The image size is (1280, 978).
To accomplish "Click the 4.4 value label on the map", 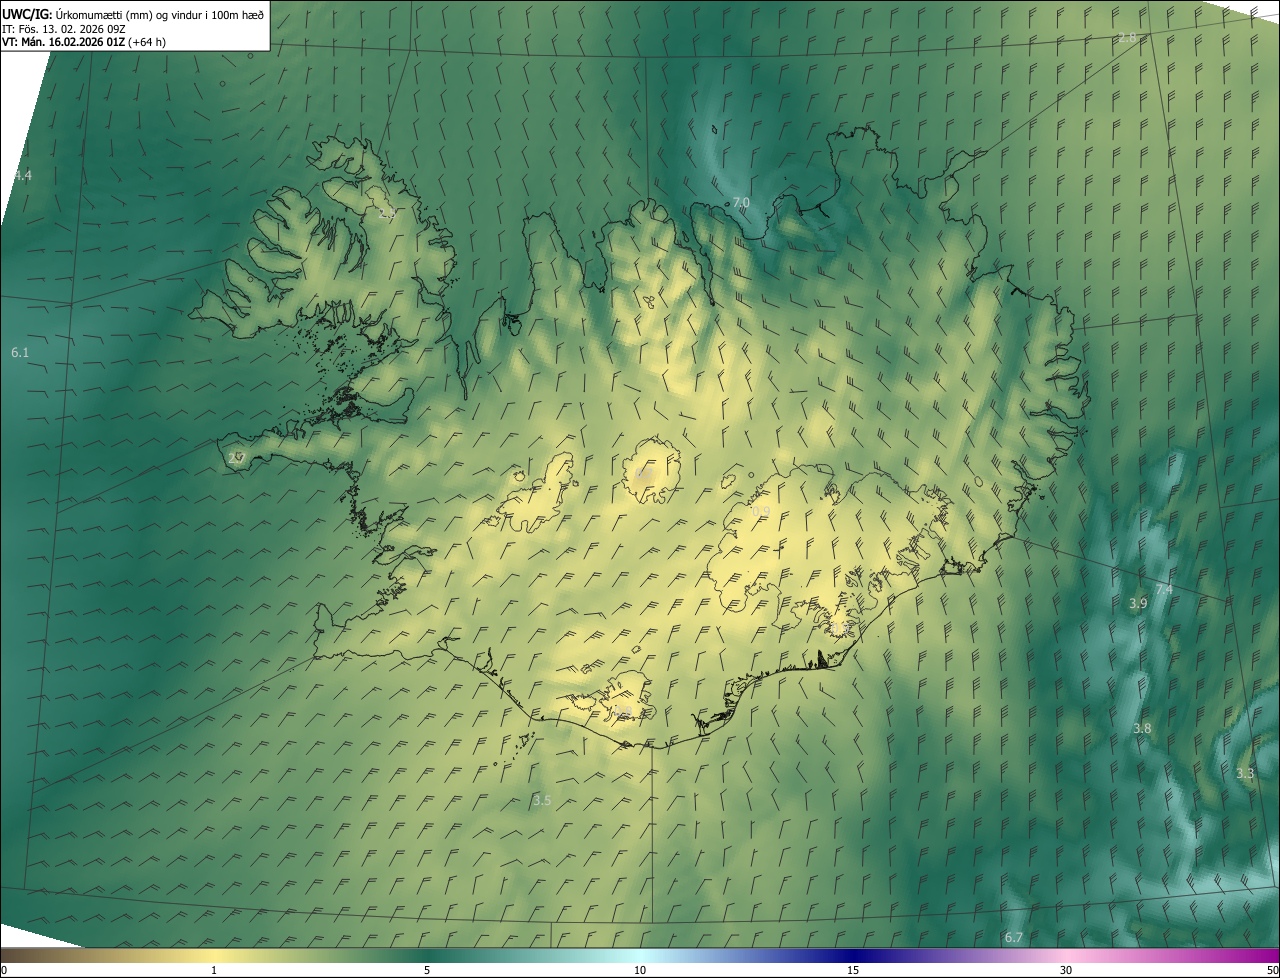I will pyautogui.click(x=22, y=176).
